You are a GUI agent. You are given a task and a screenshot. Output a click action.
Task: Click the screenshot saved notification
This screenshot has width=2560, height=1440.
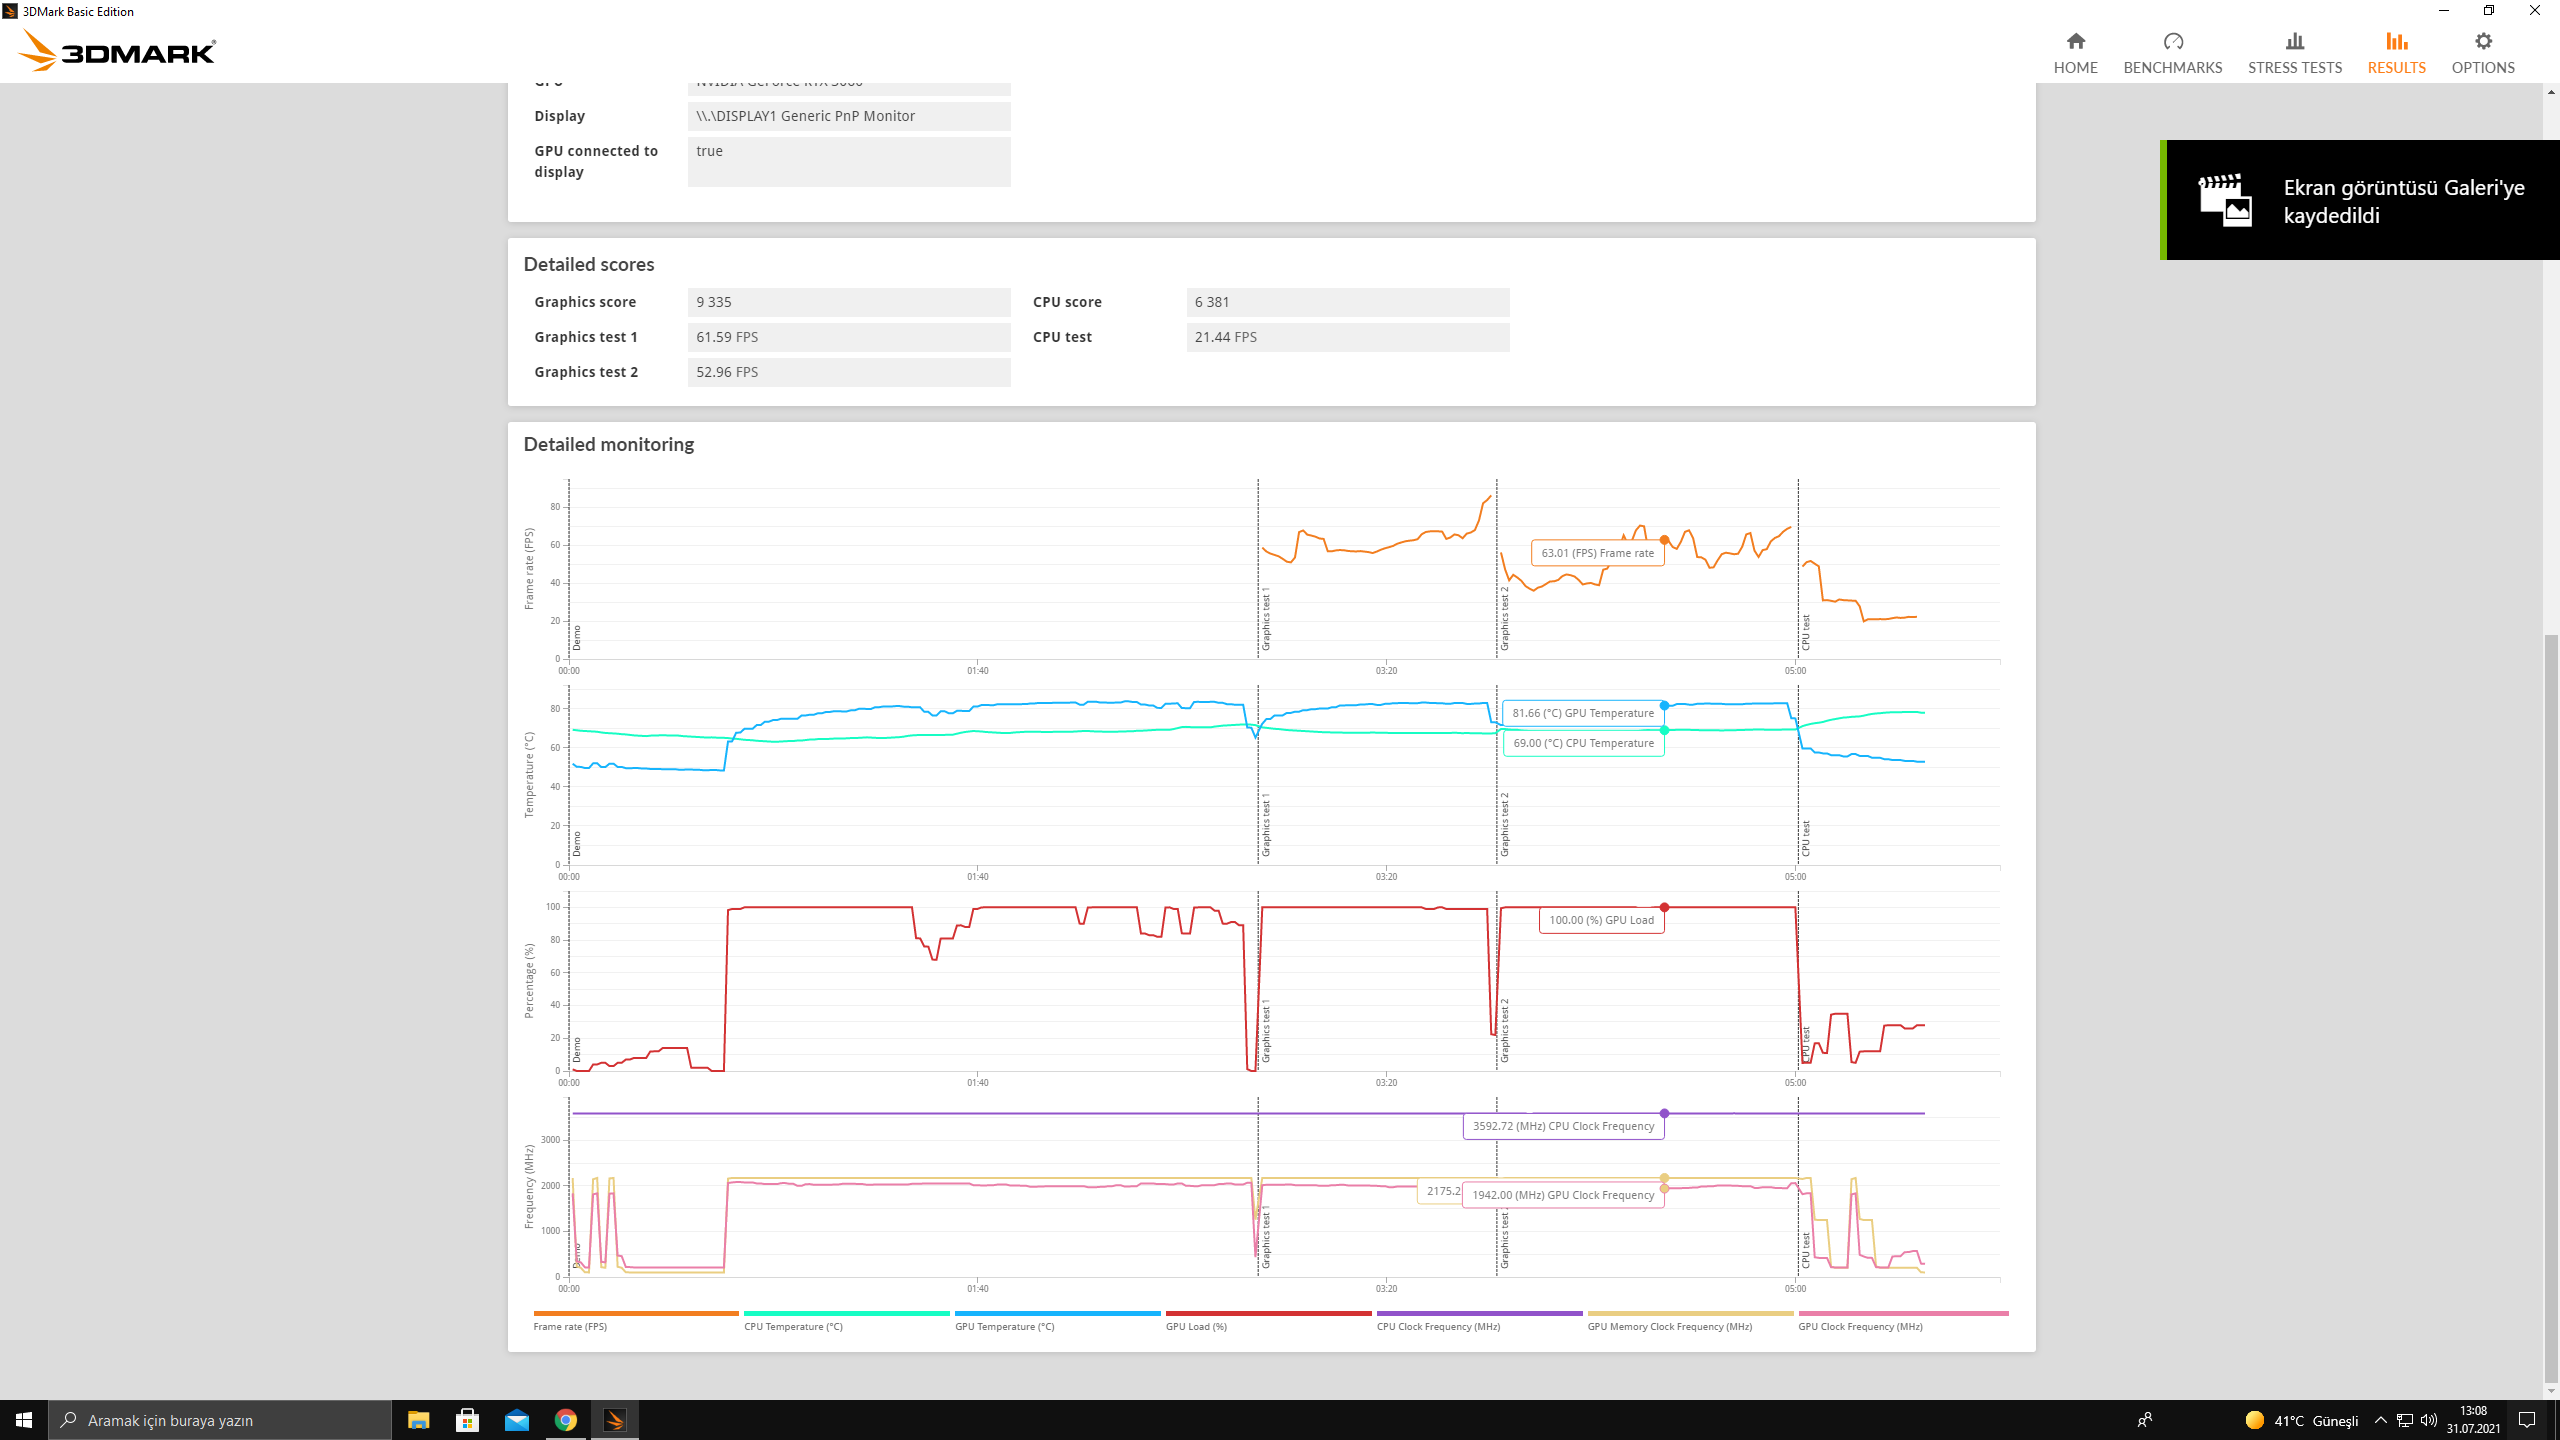tap(2360, 200)
